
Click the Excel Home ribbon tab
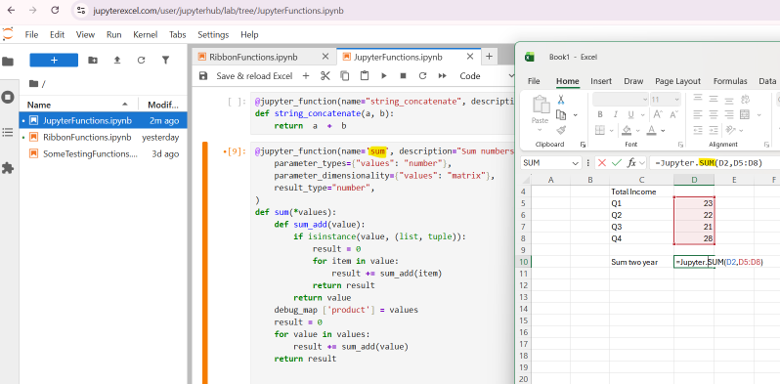pyautogui.click(x=568, y=82)
